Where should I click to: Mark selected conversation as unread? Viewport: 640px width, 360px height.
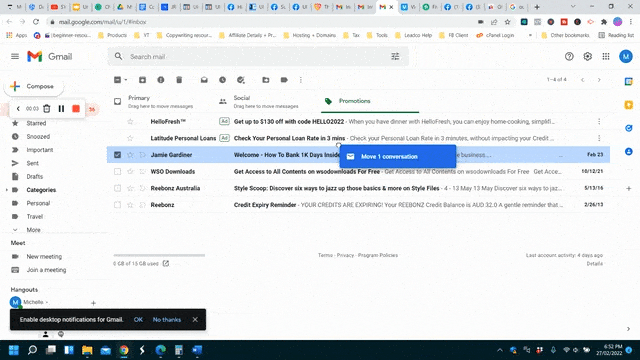point(204,80)
